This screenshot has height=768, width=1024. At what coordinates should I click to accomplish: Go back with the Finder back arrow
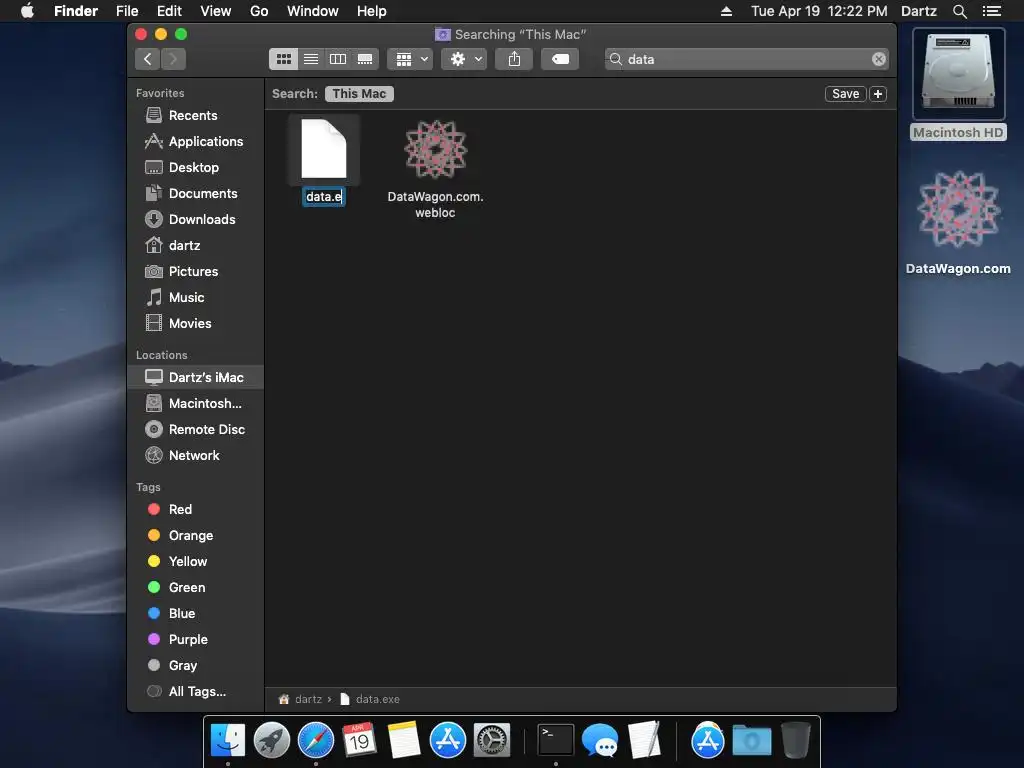(148, 59)
